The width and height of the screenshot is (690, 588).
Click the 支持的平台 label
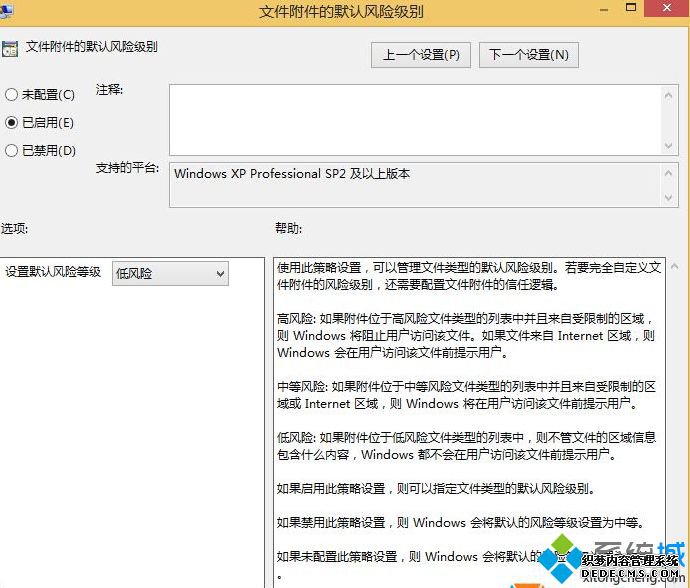[x=127, y=168]
